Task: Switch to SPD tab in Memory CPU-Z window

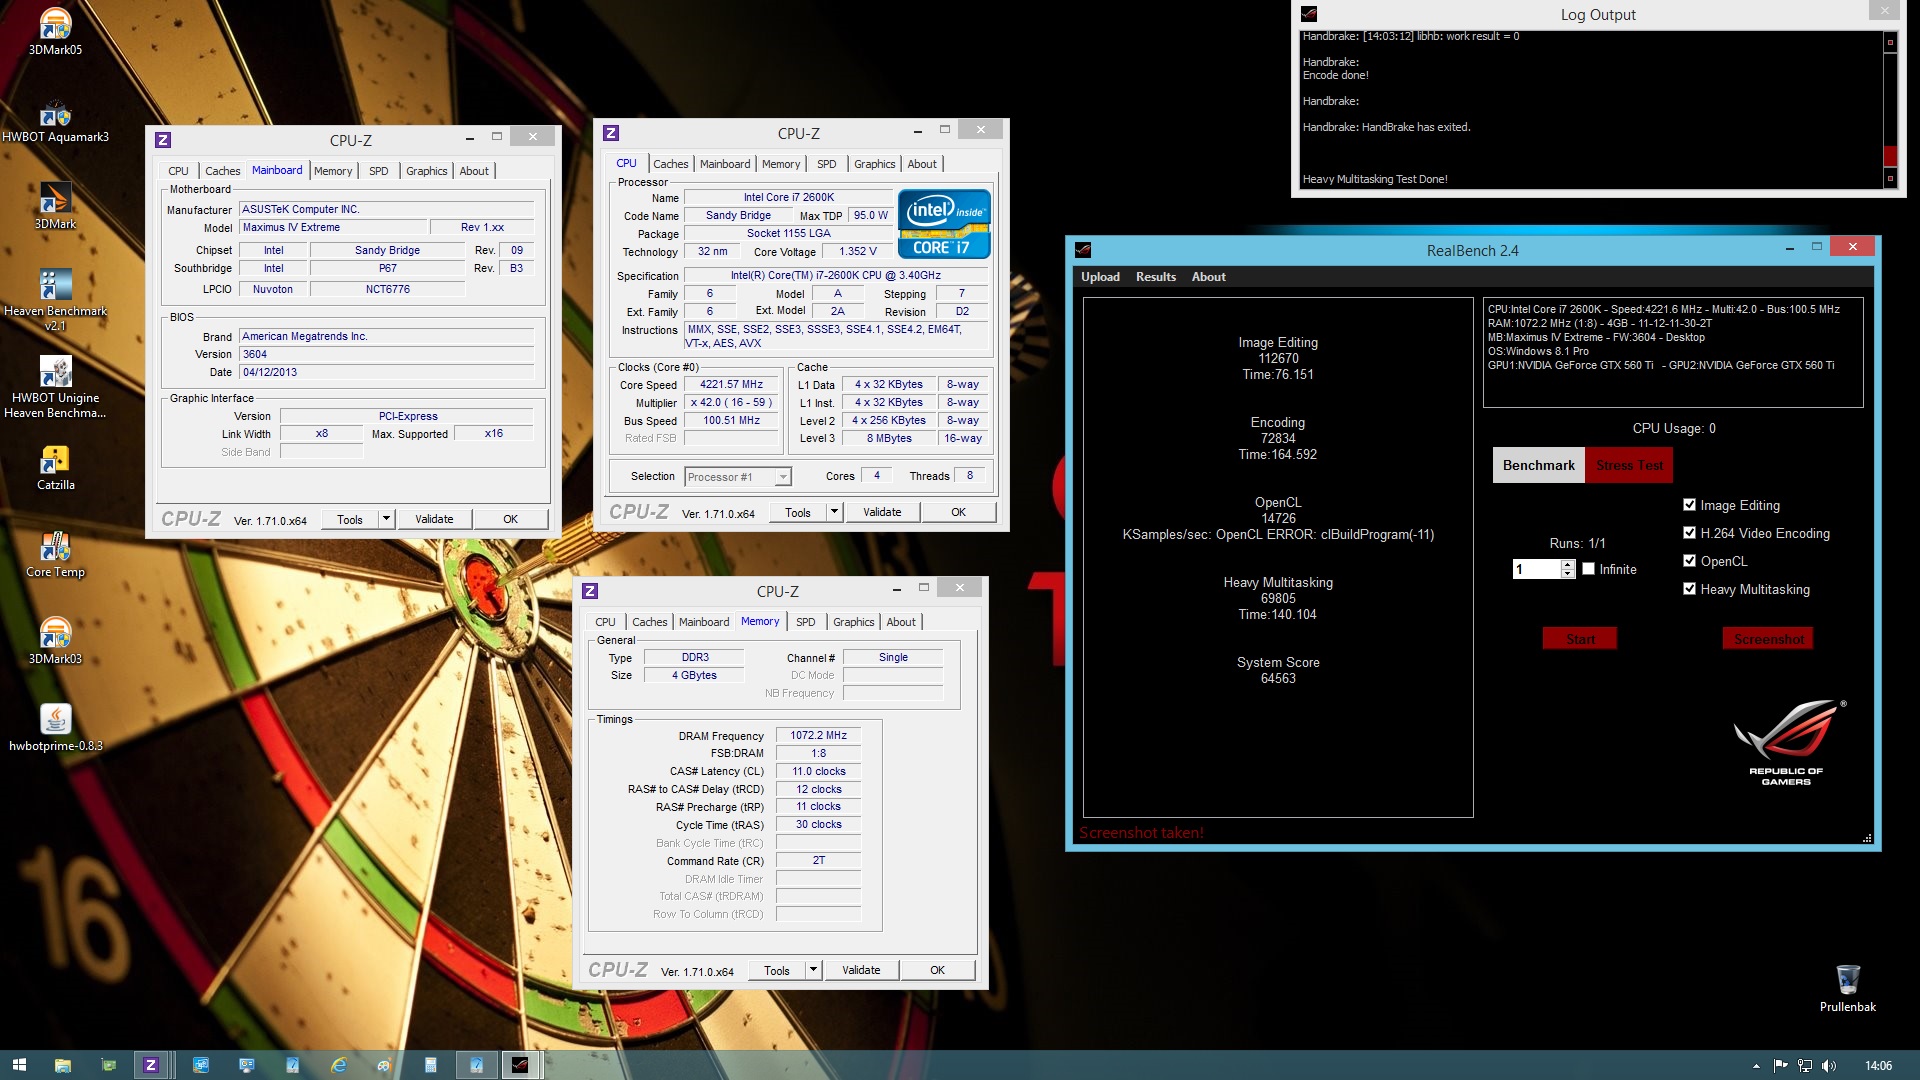Action: point(805,622)
